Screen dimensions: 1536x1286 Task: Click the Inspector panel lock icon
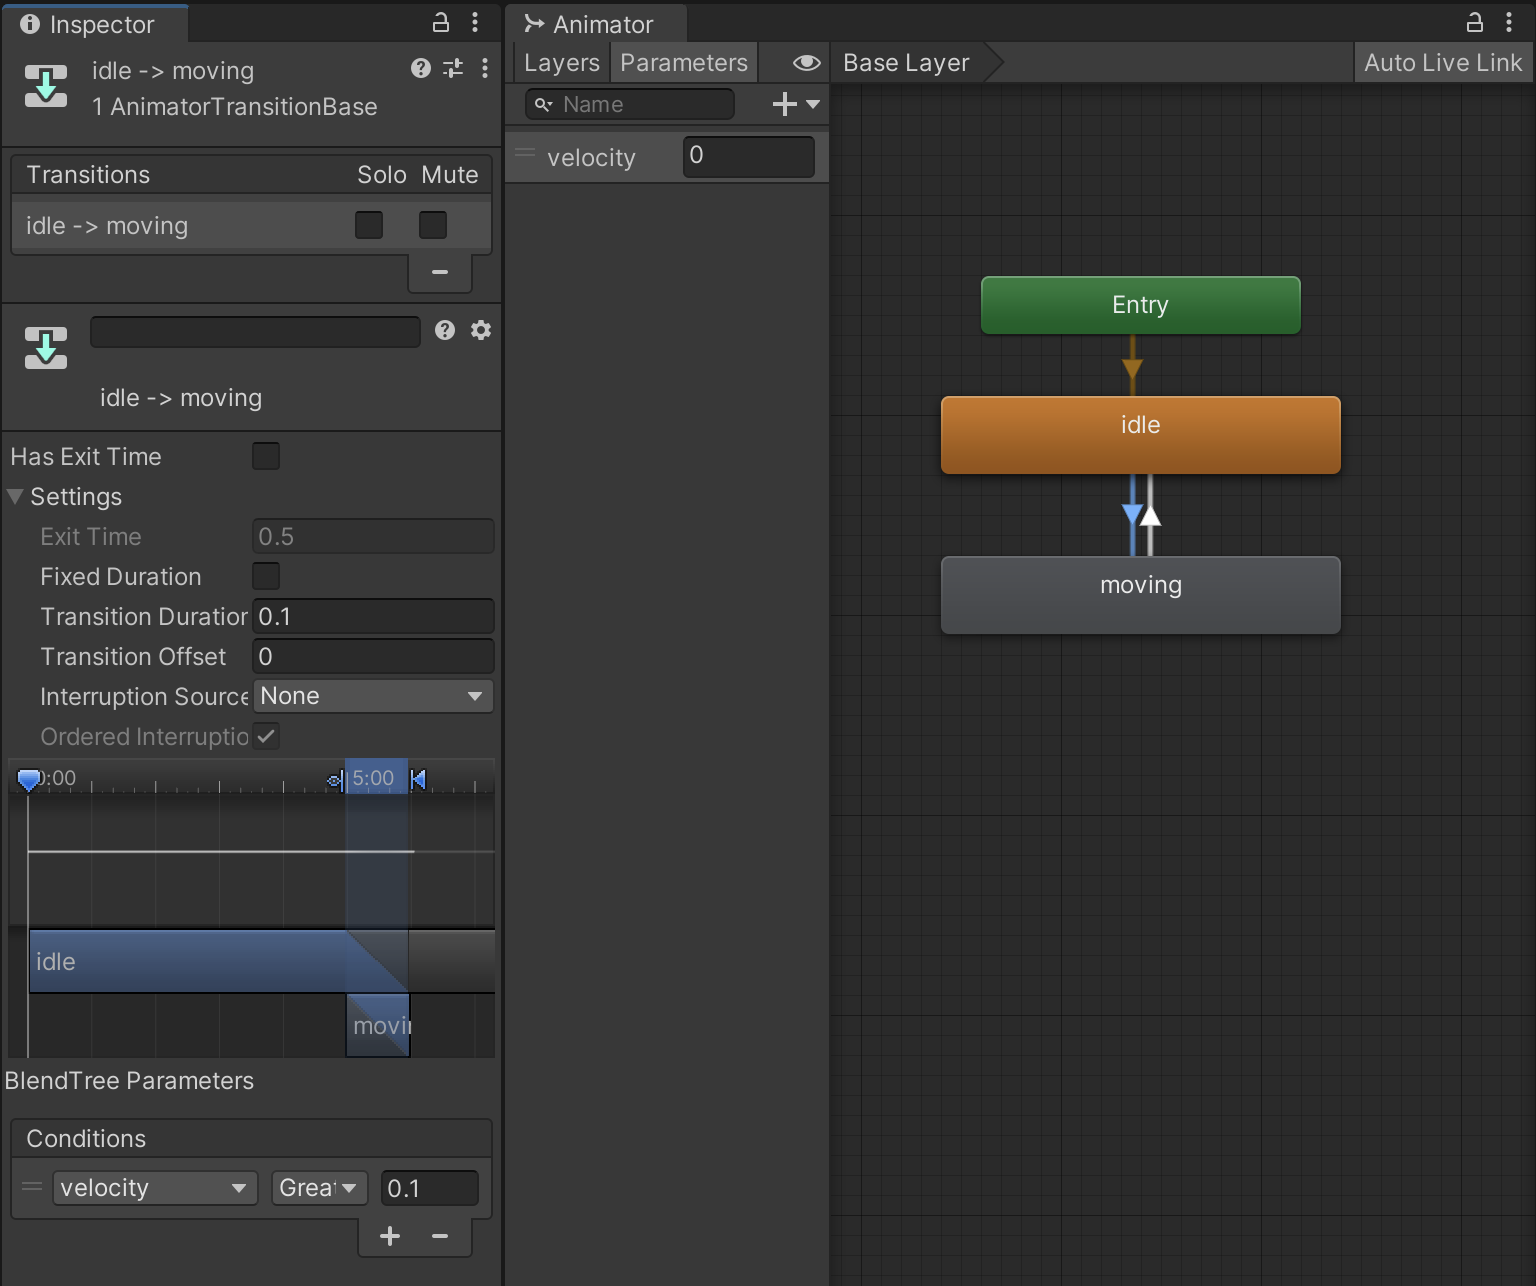tap(440, 22)
